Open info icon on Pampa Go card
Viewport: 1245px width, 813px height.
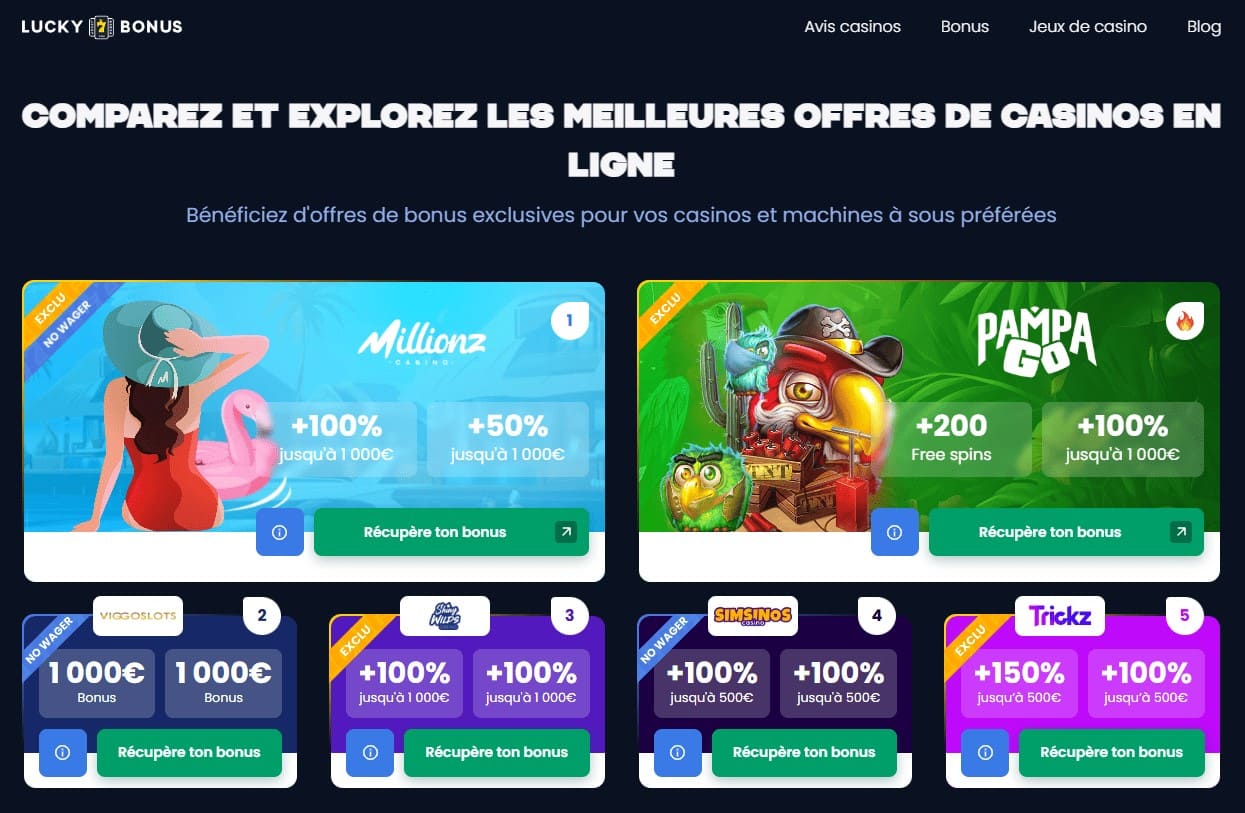(895, 532)
